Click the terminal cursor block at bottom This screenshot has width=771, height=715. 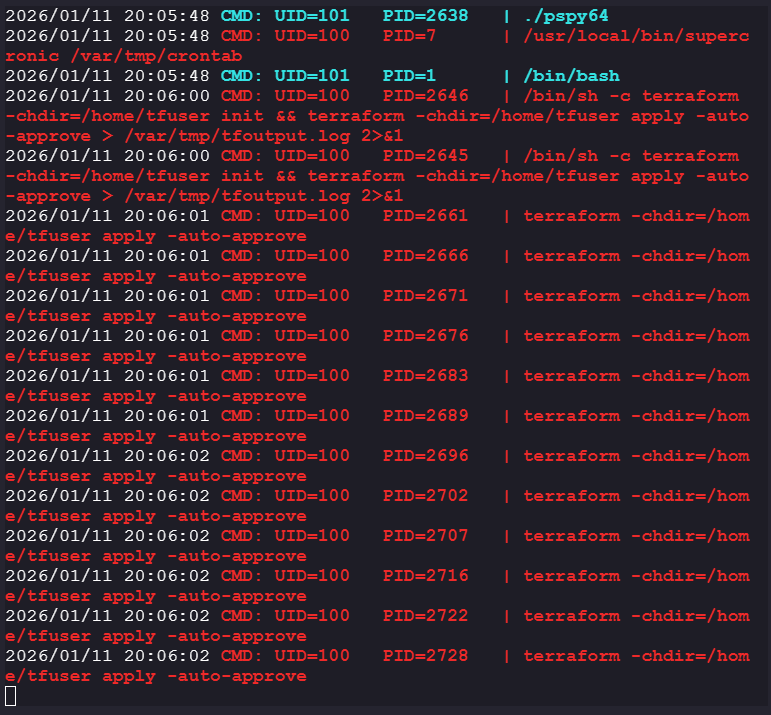pyautogui.click(x=11, y=695)
